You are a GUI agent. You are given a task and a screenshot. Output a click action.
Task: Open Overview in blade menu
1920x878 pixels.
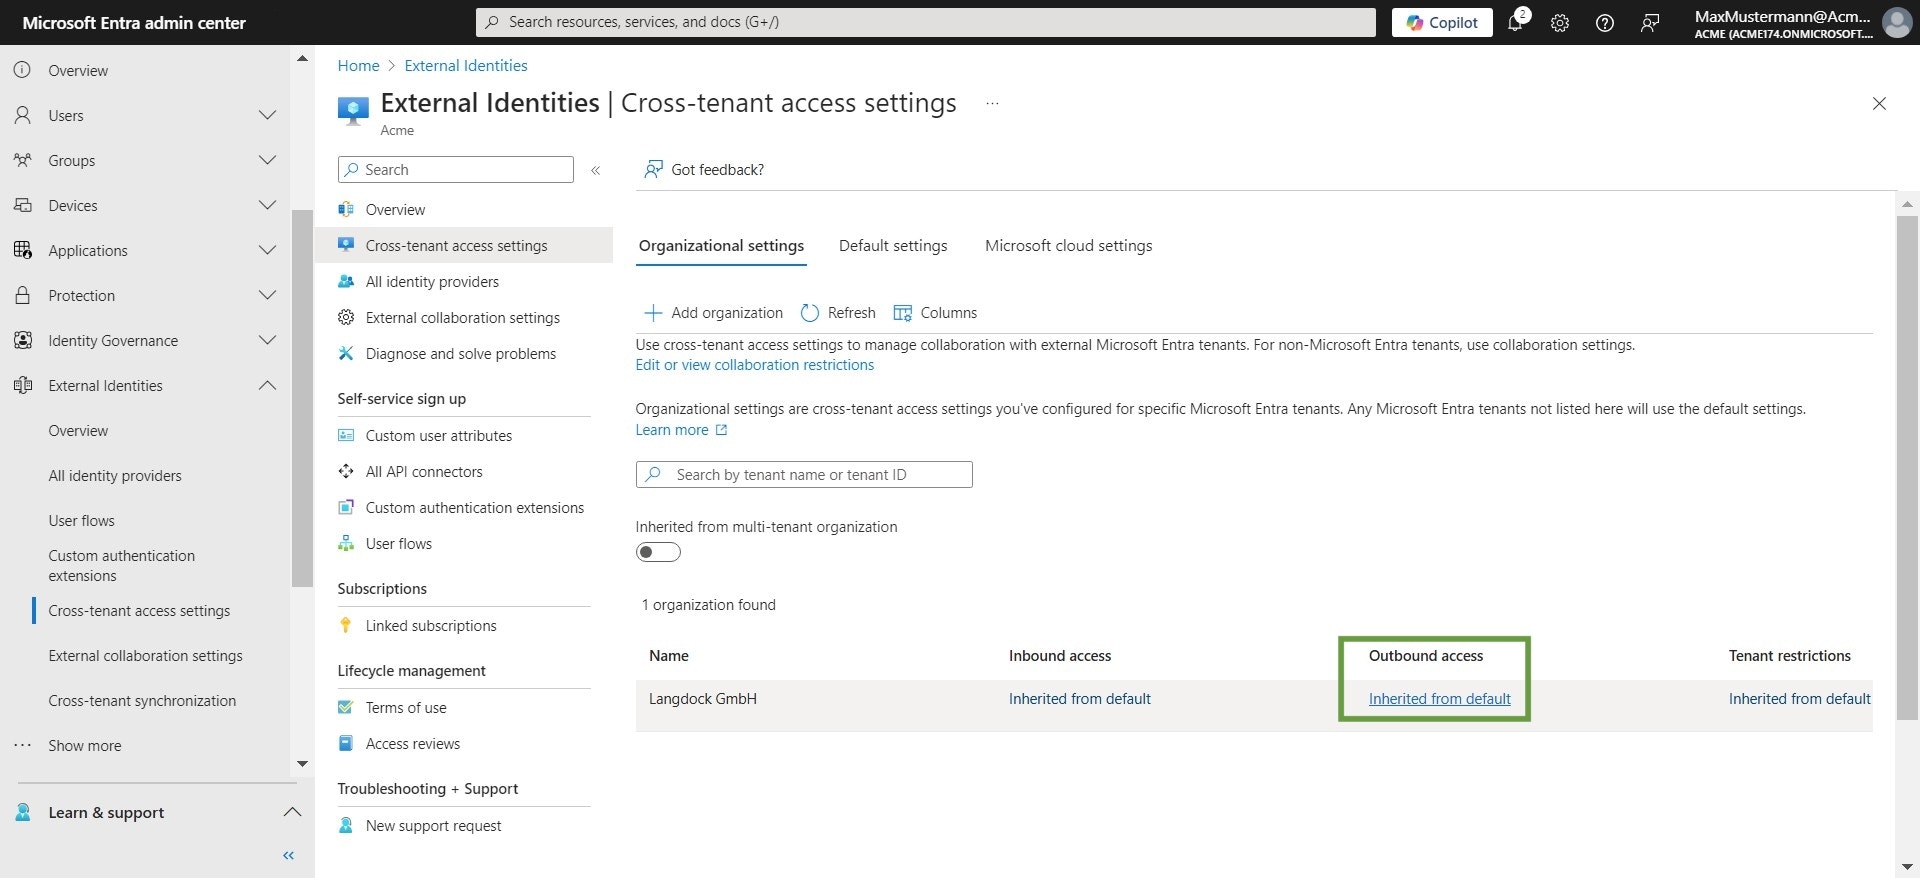point(395,210)
